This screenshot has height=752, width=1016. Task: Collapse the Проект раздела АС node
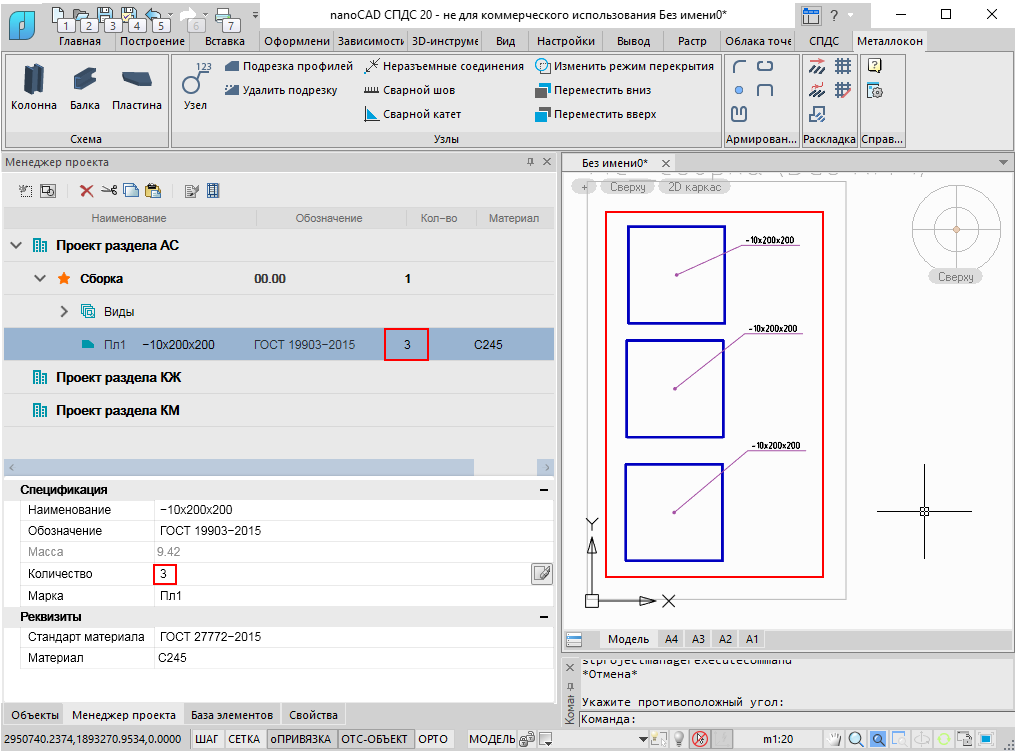tap(16, 245)
